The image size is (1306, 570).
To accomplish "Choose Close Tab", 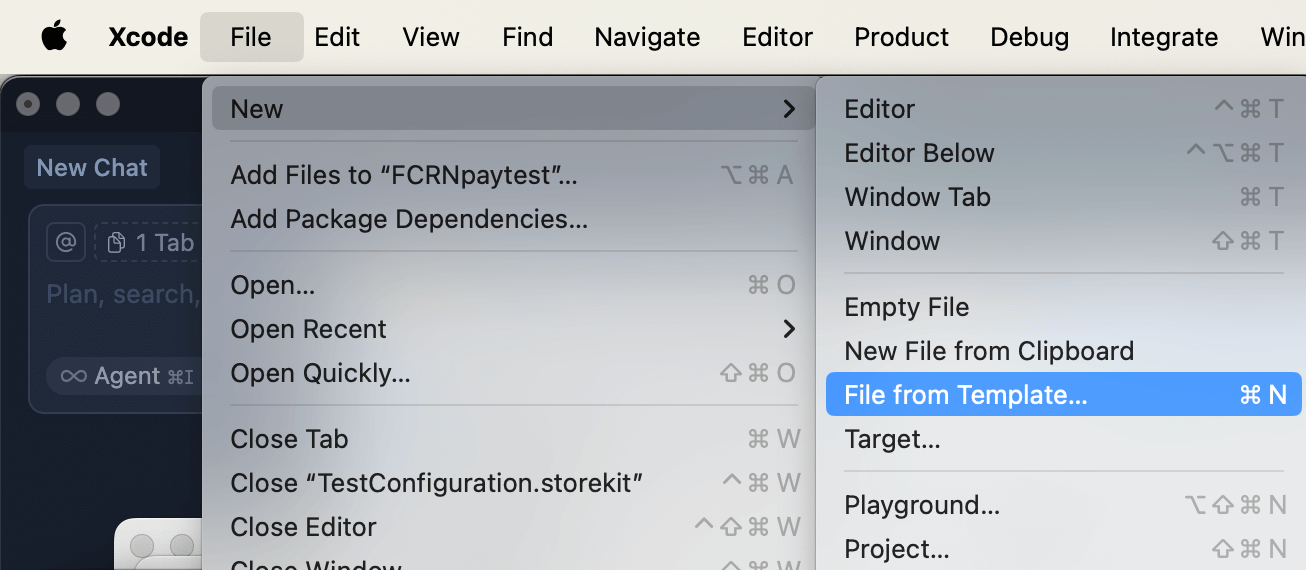I will (x=514, y=439).
